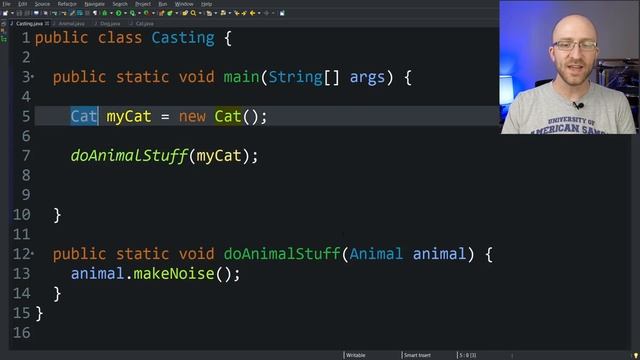Click the Smart Insert status bar entry
The image size is (640, 360).
417,355
